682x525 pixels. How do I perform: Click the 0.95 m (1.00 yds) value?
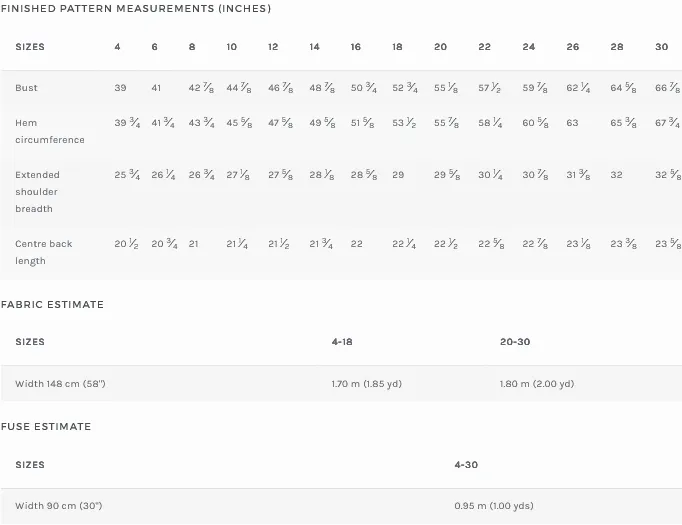[x=494, y=506]
